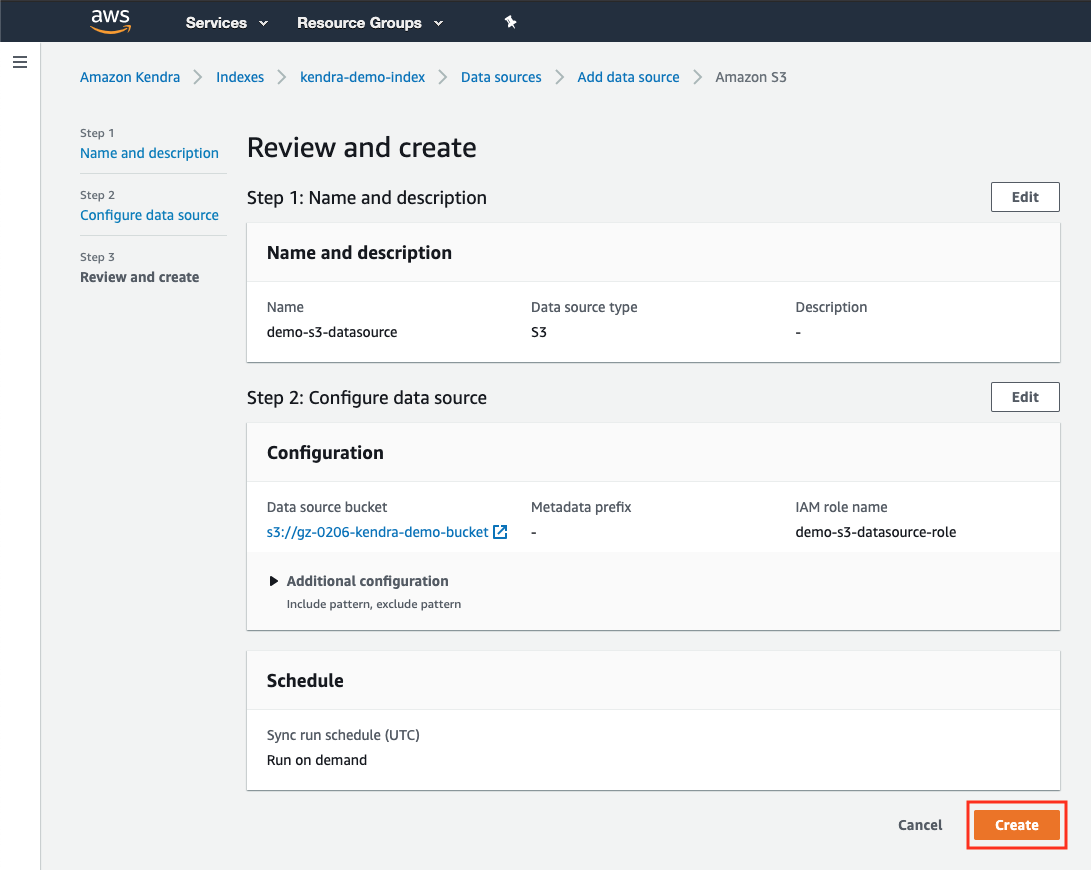Screen dimensions: 1091x870
Task: Edit Step 2 Configure data source
Action: click(x=1025, y=397)
